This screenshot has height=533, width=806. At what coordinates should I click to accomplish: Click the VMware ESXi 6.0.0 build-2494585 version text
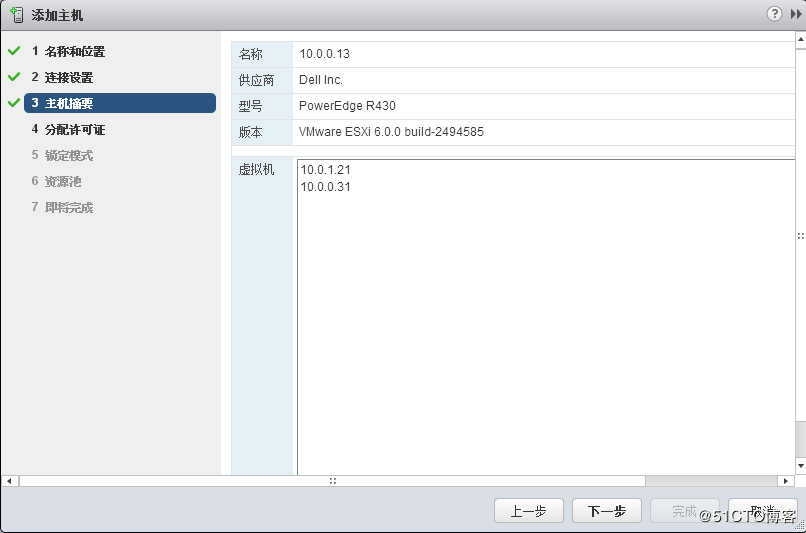391,132
